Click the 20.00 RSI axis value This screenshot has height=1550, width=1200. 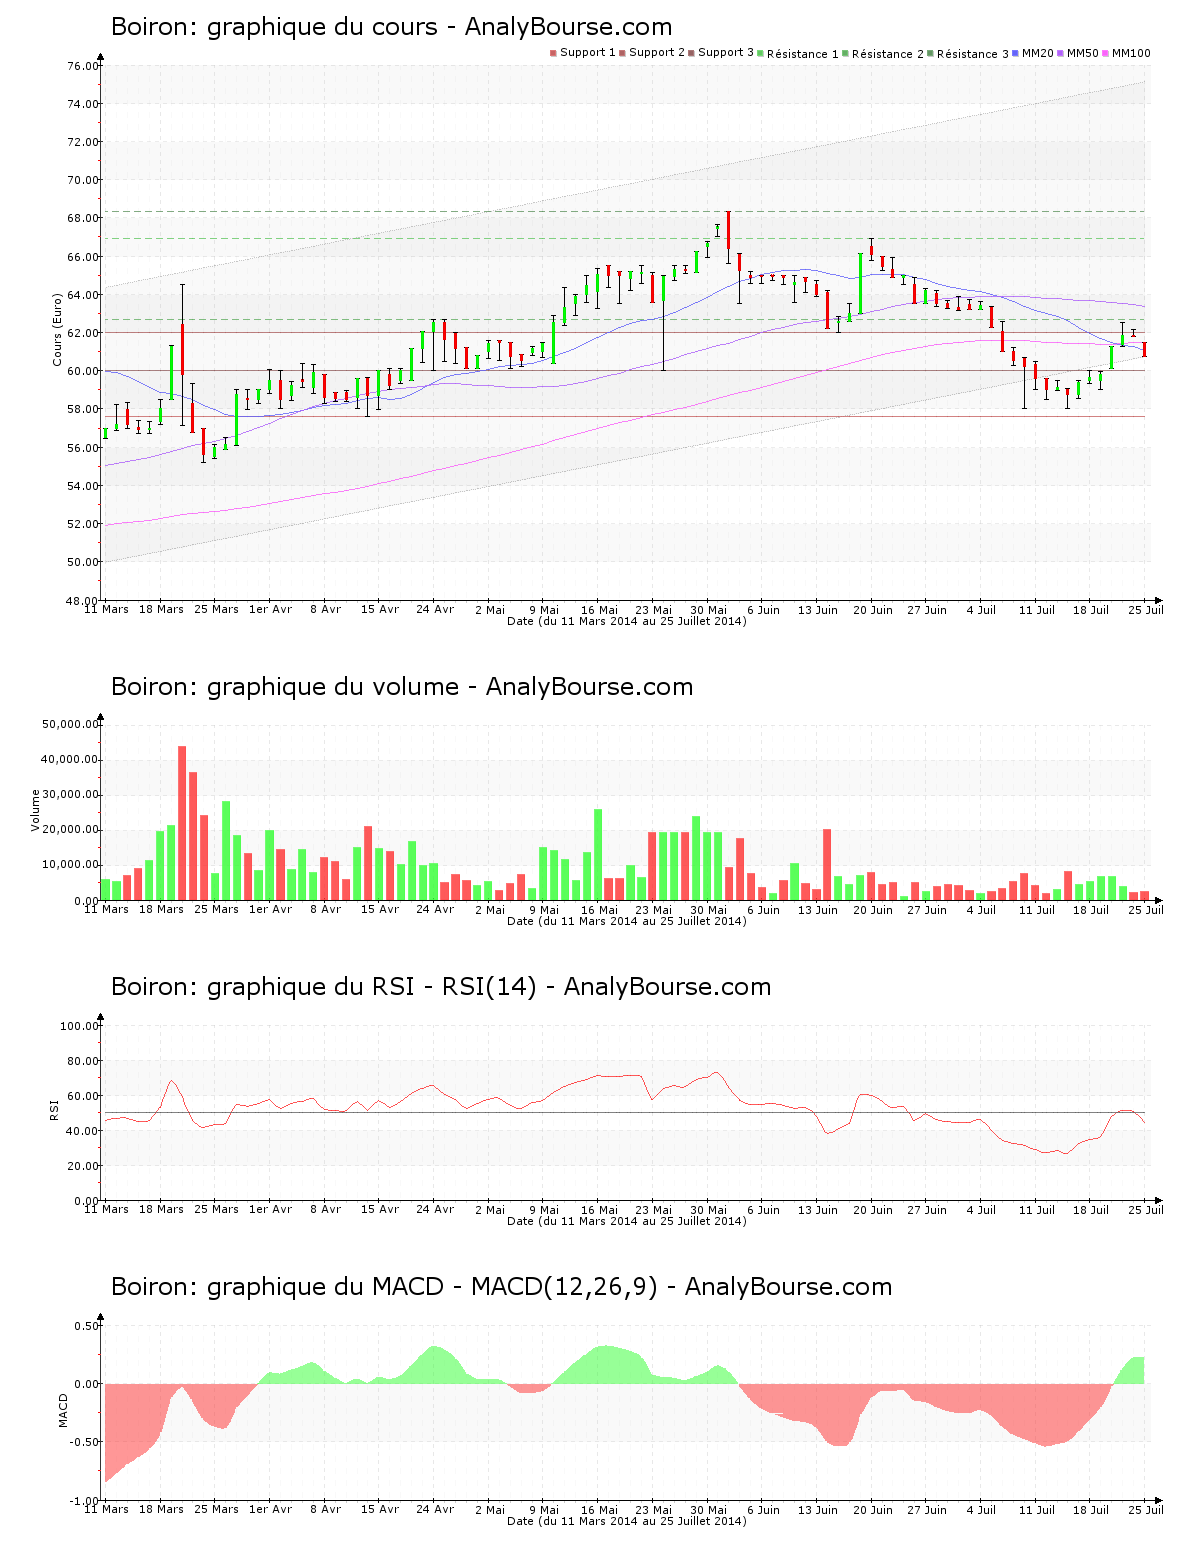click(82, 1166)
